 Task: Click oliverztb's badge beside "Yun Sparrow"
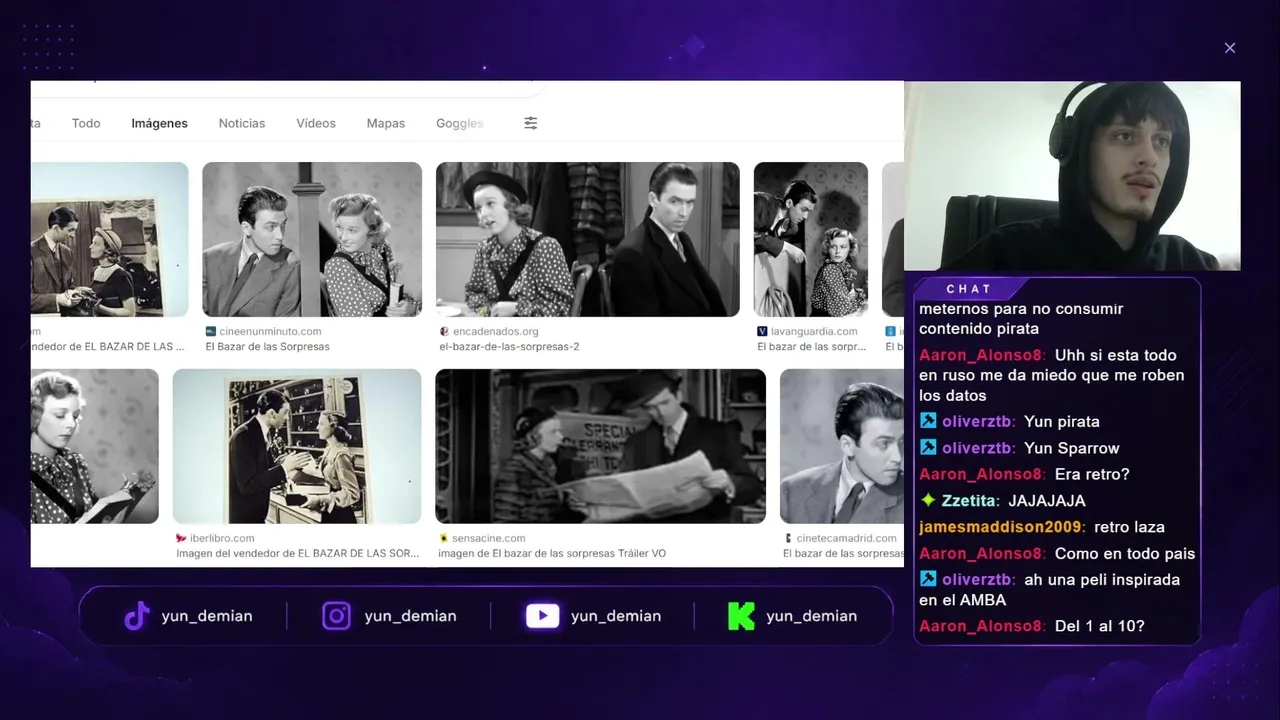coord(928,447)
